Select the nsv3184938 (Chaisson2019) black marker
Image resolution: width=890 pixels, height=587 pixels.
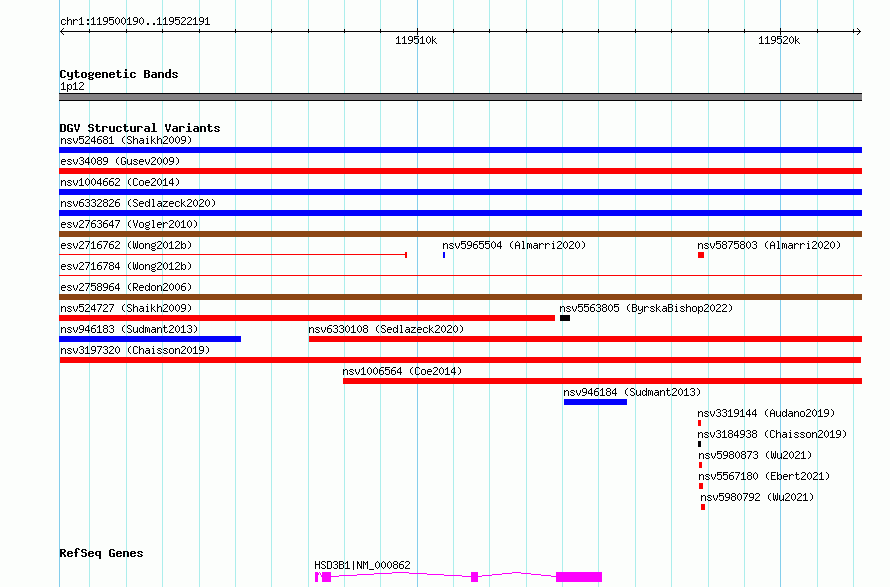point(699,444)
